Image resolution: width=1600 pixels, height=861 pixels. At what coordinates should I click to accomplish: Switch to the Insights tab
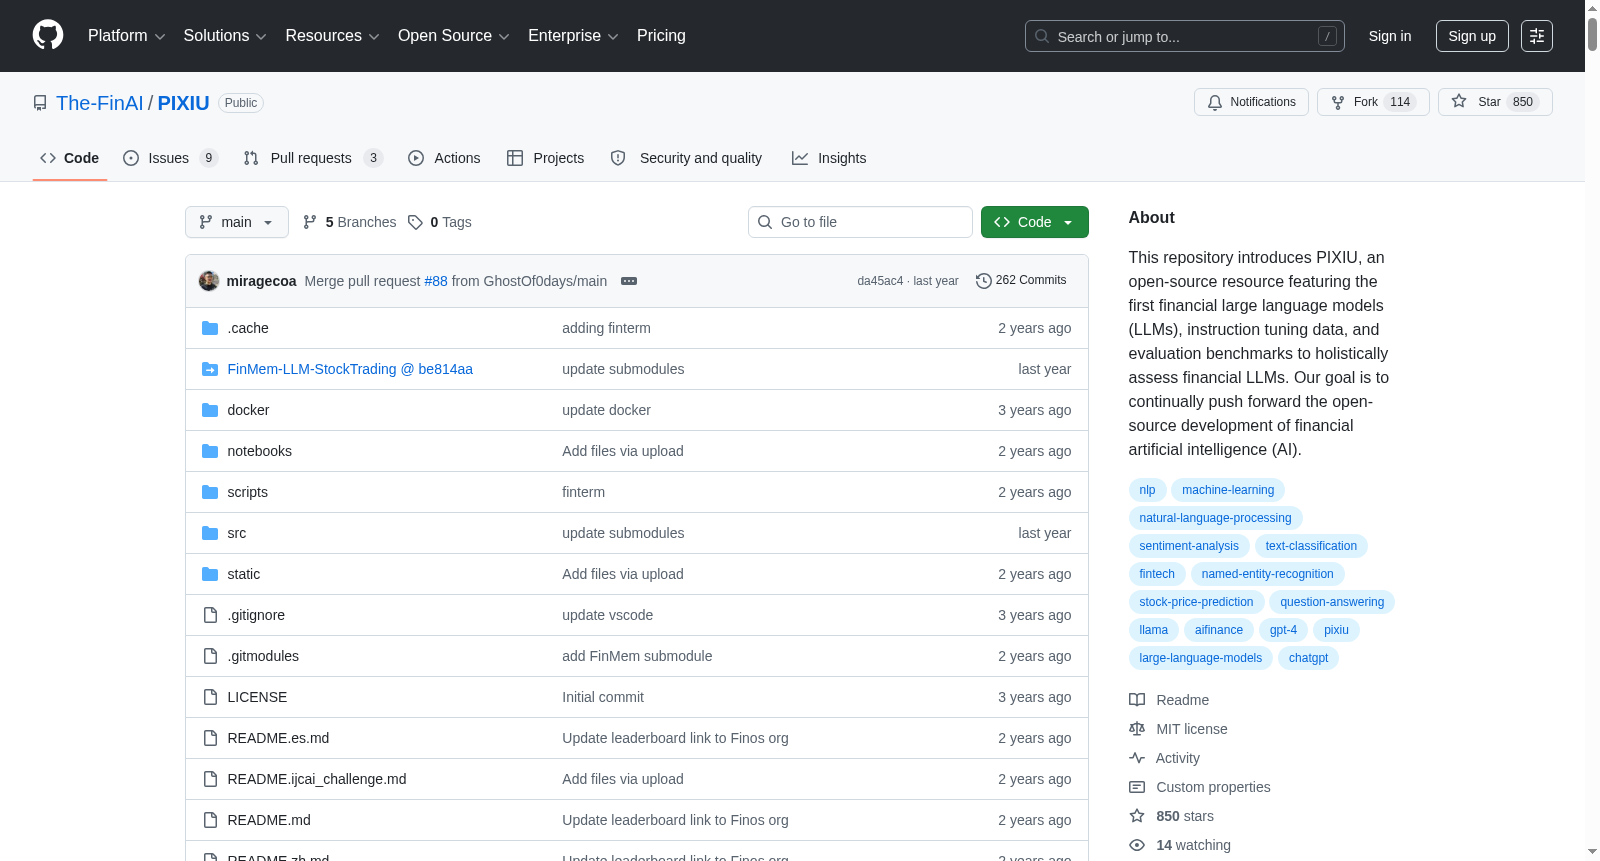tap(829, 158)
